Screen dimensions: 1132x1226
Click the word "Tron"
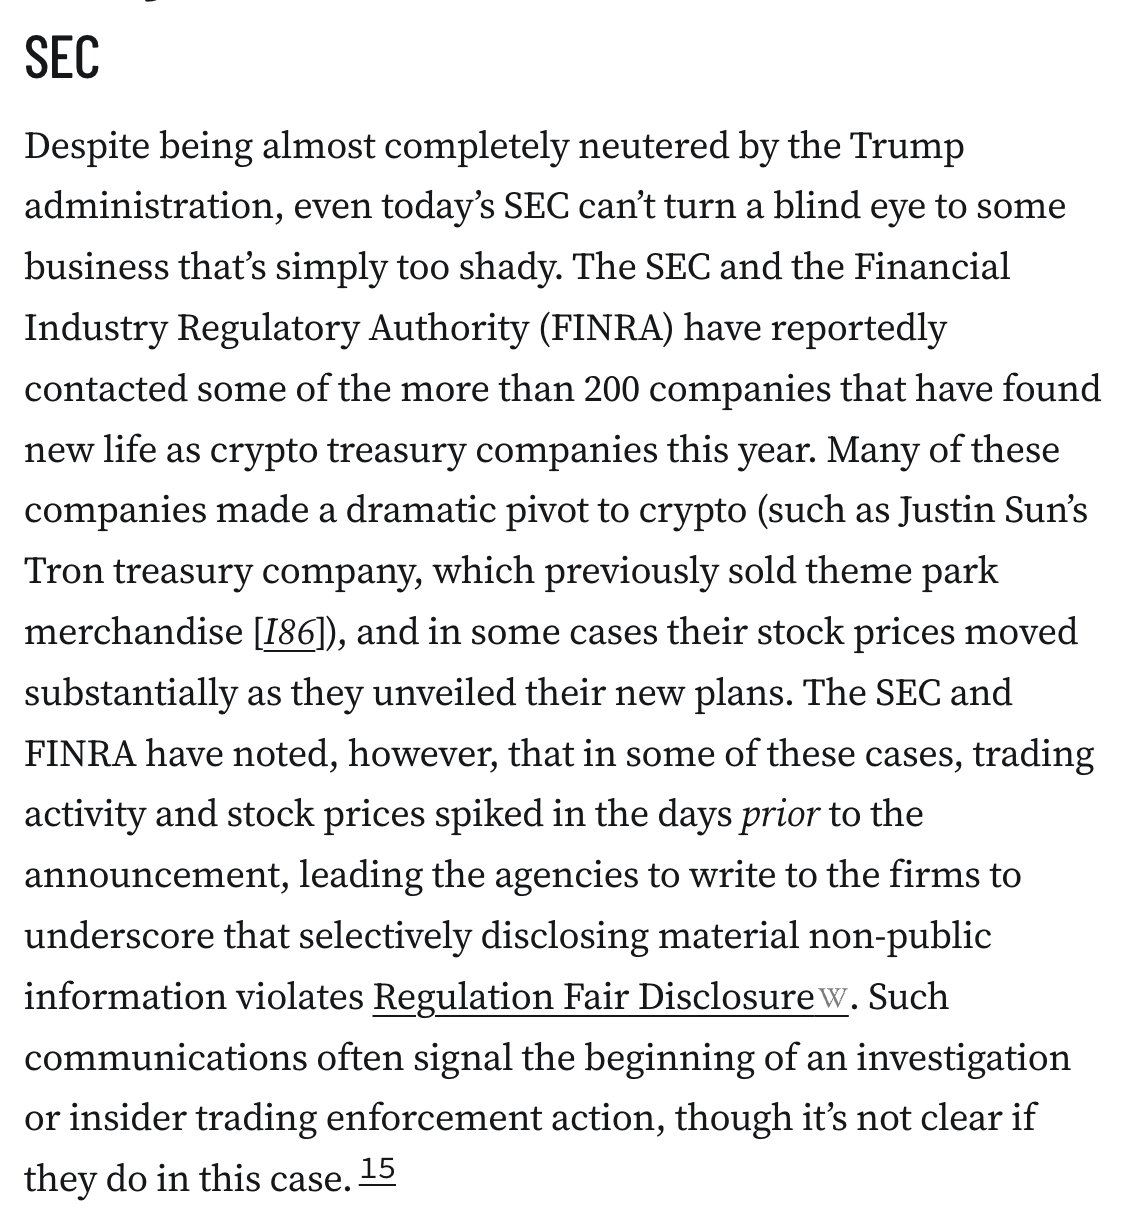[x=63, y=571]
